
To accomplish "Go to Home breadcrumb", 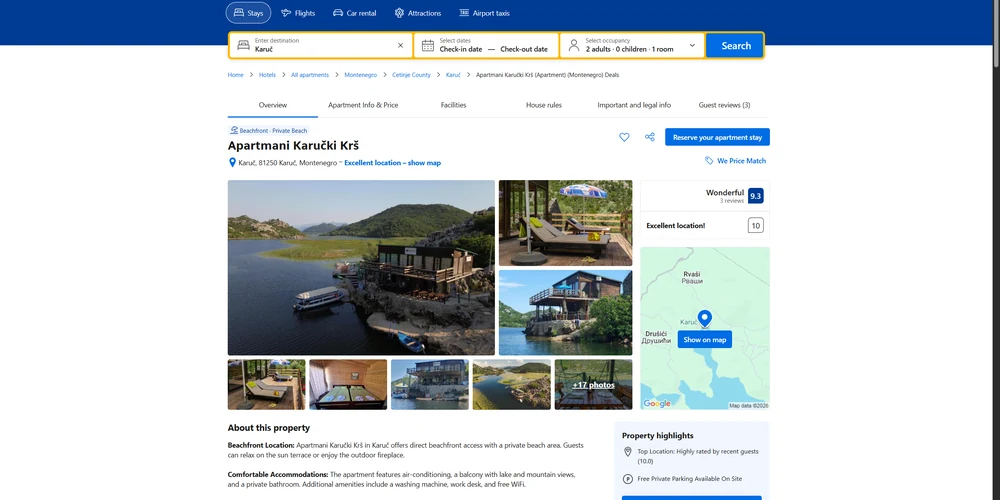I will 235,75.
